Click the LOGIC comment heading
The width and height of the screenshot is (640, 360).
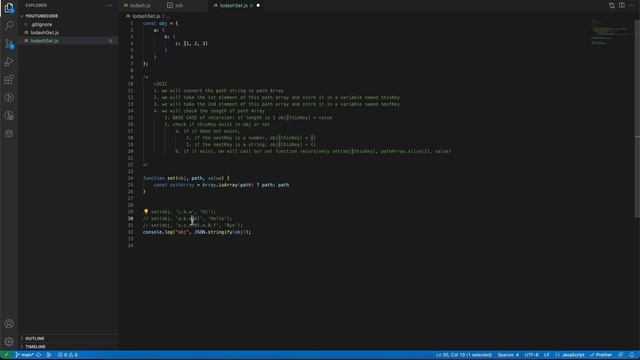click(160, 84)
